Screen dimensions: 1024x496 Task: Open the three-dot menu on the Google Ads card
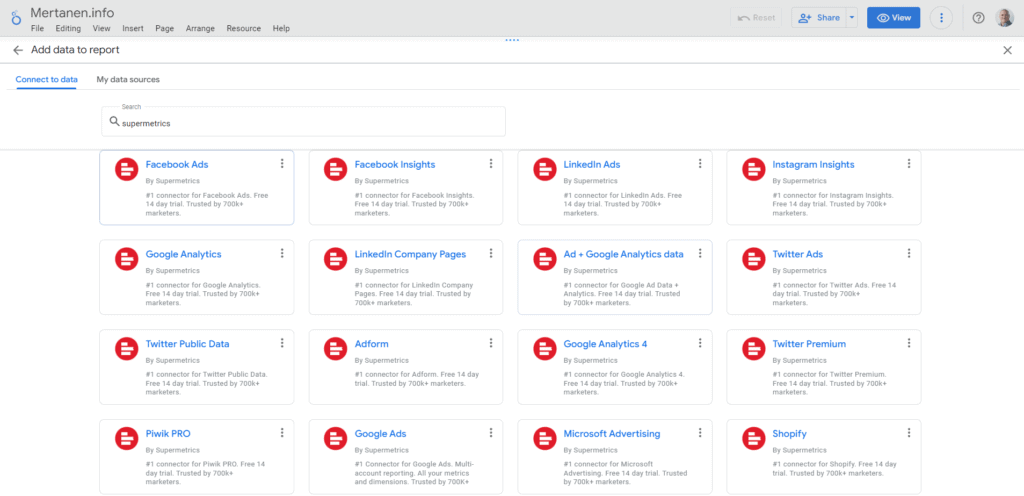pos(491,433)
